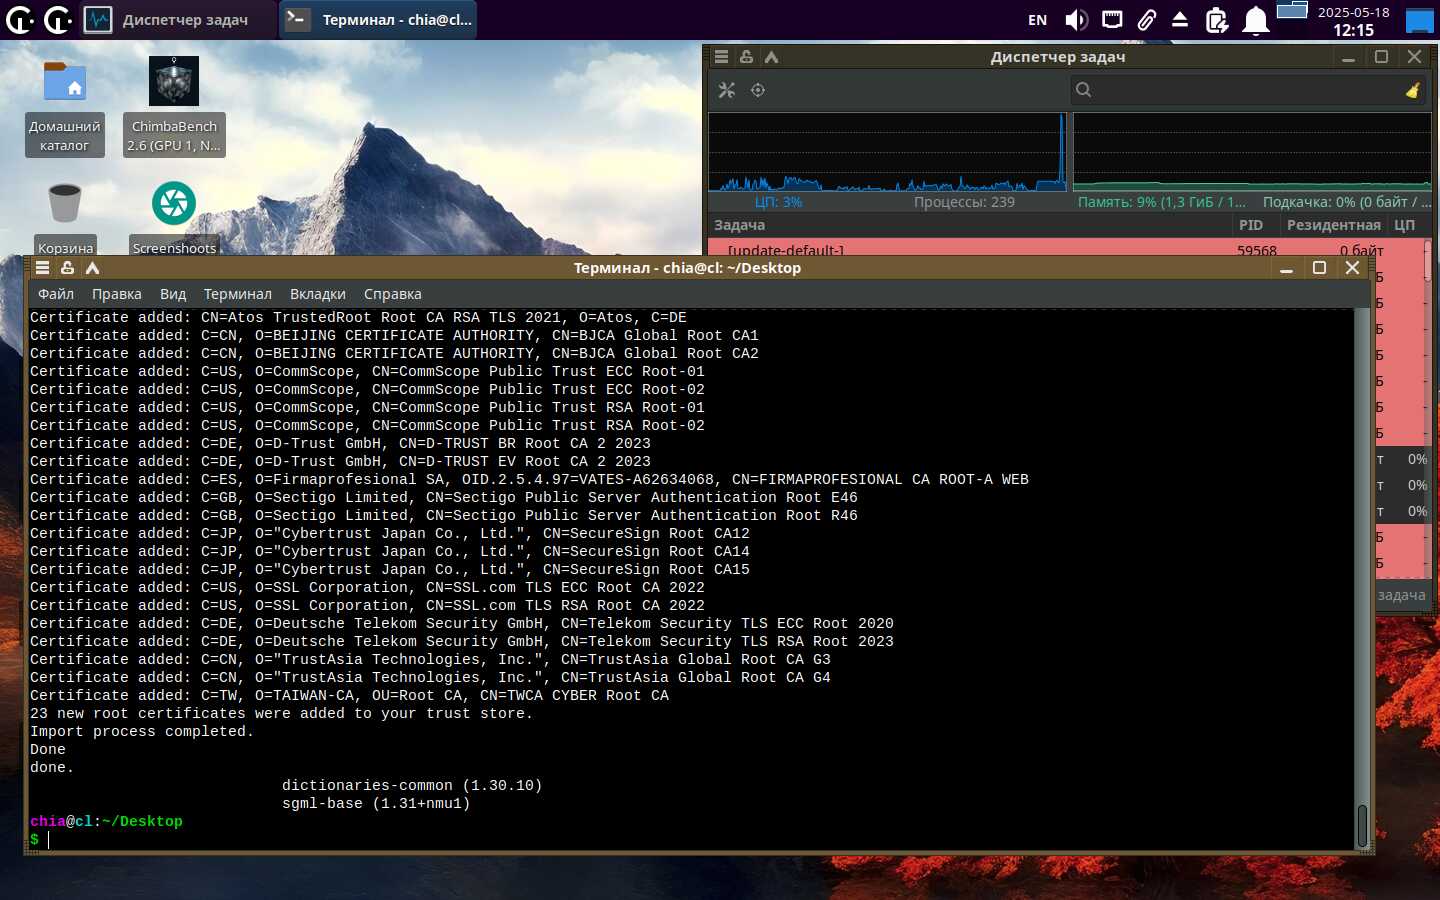The width and height of the screenshot is (1440, 900).
Task: Click the Подкачка: 0% swap label
Action: click(1346, 202)
